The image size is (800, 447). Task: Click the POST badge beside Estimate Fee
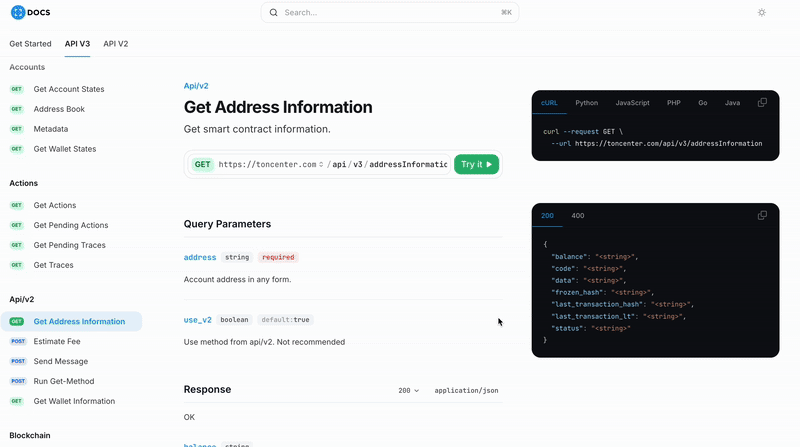(18, 341)
